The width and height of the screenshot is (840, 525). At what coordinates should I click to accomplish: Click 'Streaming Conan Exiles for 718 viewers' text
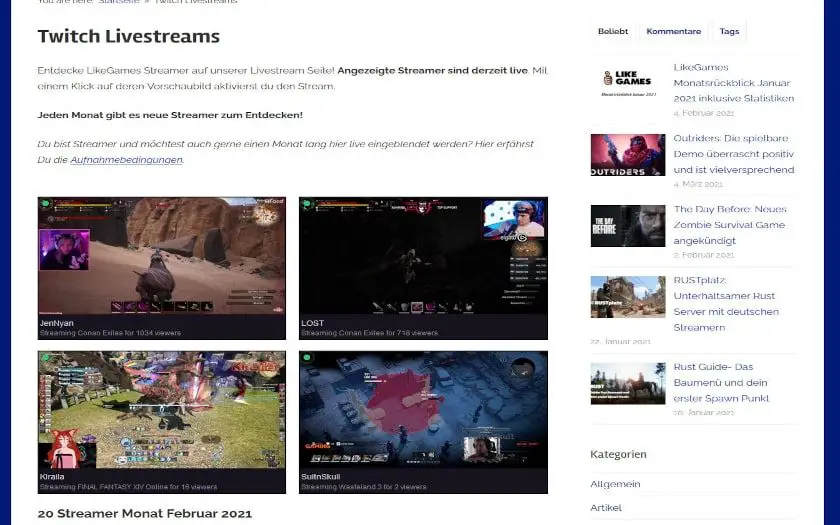pos(369,333)
